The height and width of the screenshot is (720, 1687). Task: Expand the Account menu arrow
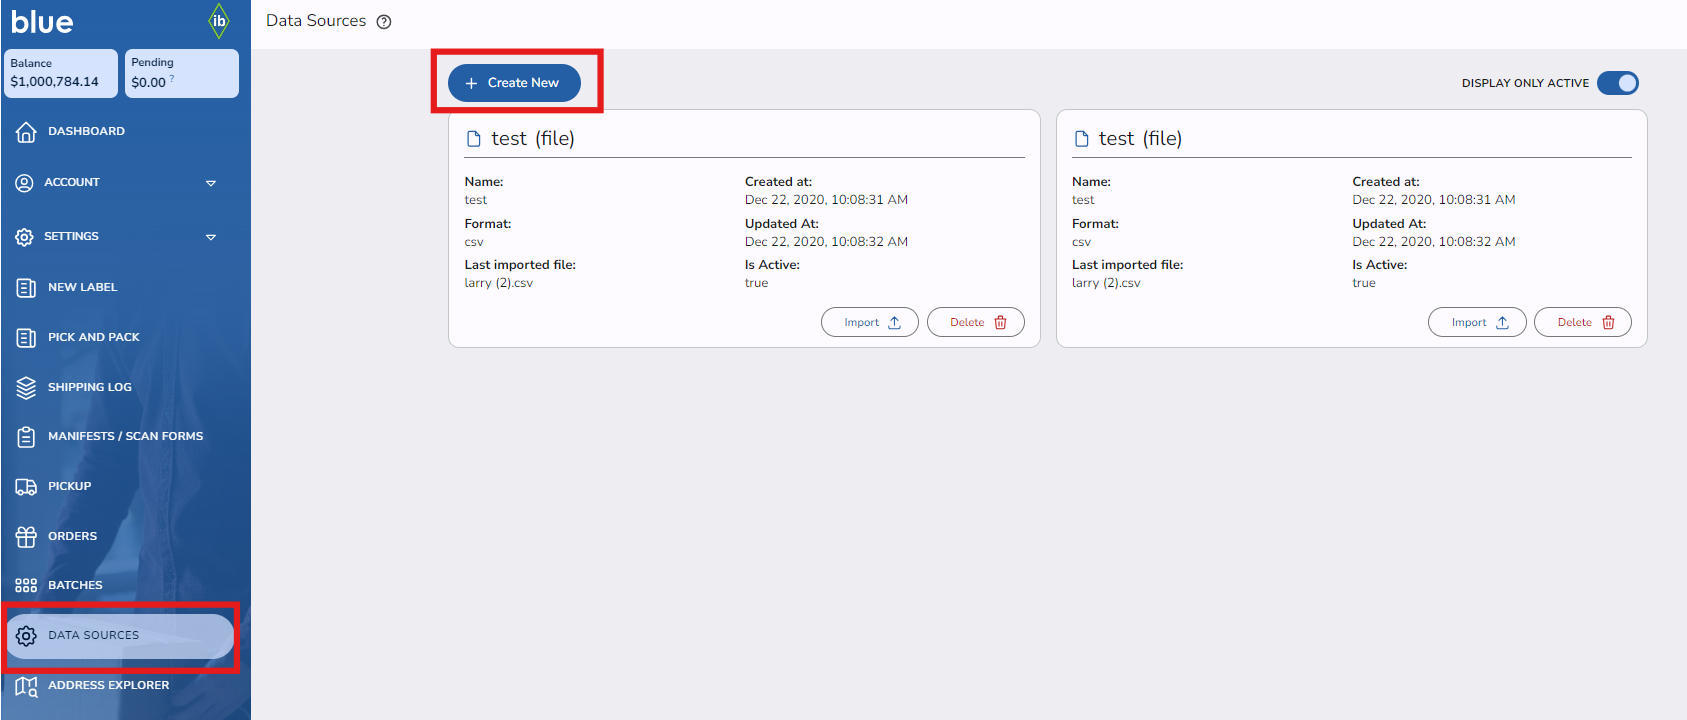(x=211, y=183)
